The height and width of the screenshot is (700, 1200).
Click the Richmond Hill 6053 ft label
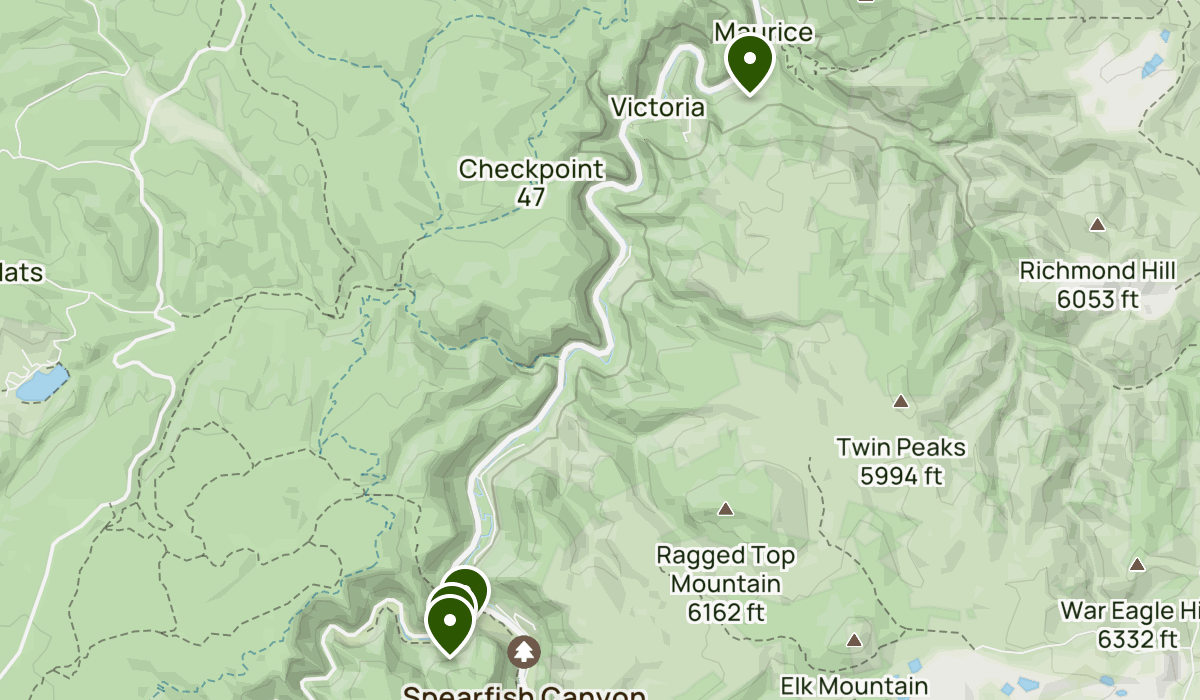(x=1097, y=284)
